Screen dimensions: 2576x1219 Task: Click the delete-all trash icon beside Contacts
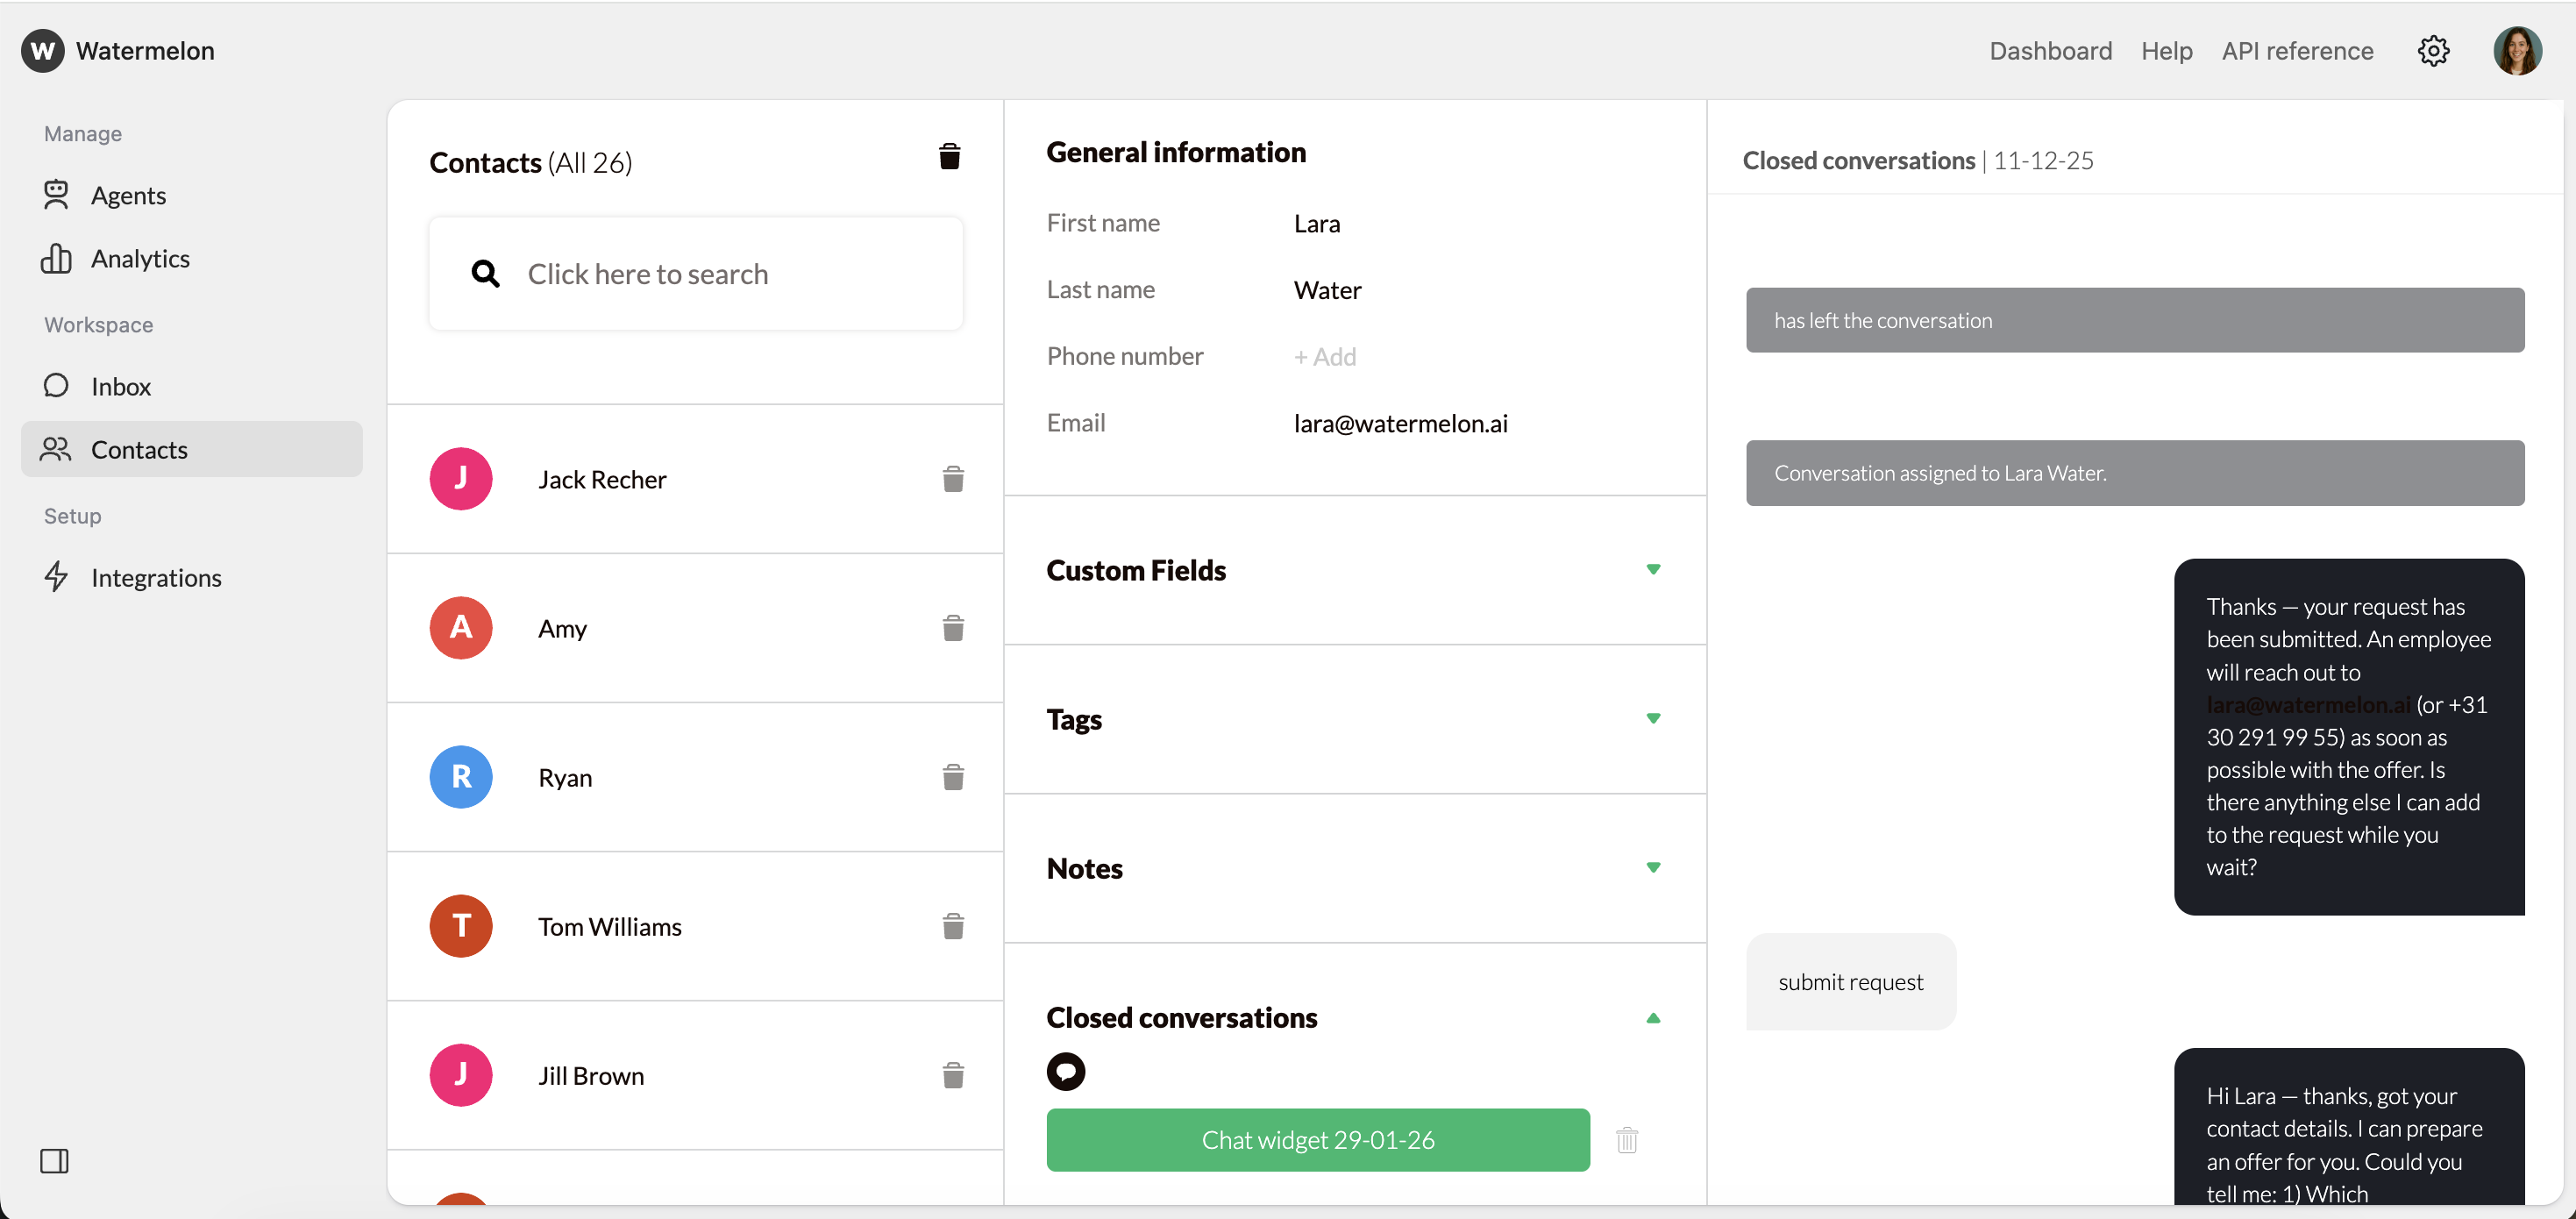[949, 156]
